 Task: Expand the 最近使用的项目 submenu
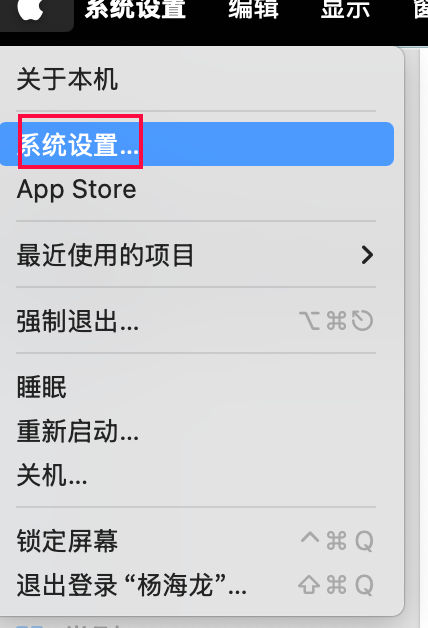(x=196, y=255)
